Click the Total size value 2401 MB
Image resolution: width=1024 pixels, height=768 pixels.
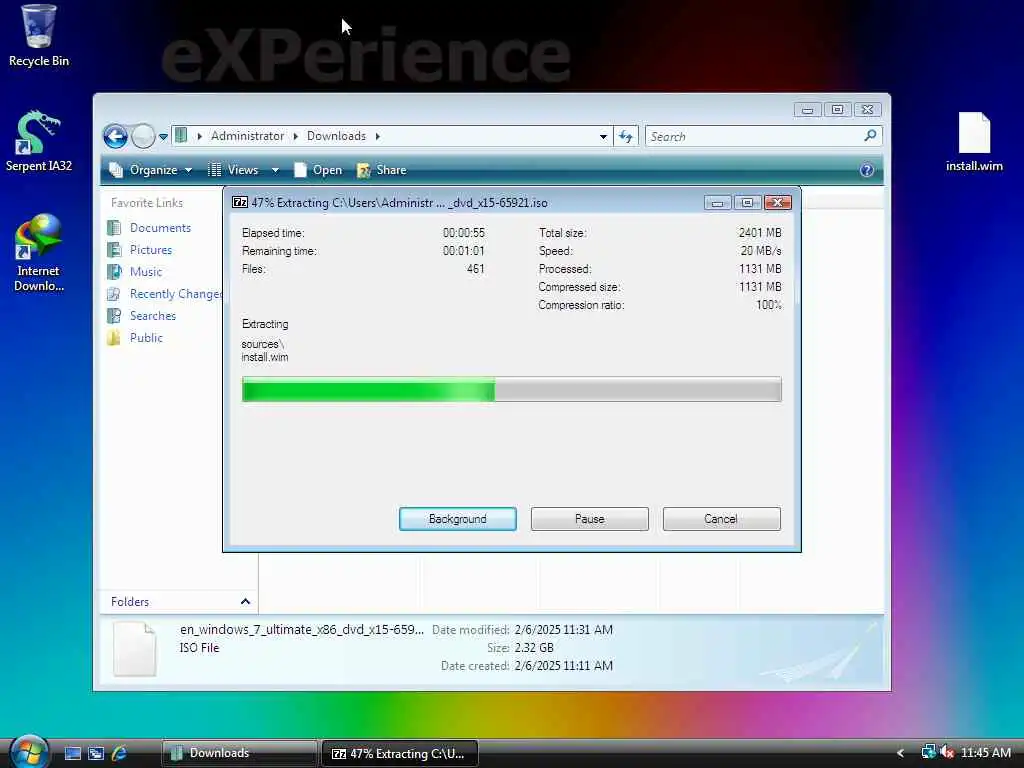[760, 232]
